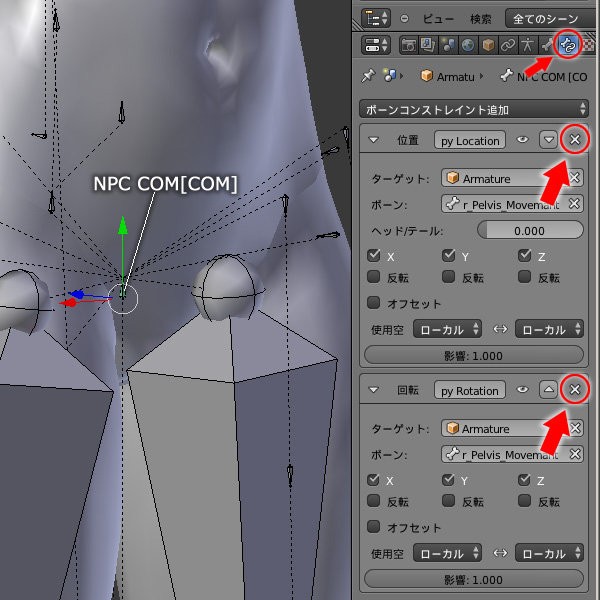Uncheck Y axis in Location constraint
600x600 pixels.
(x=448, y=255)
